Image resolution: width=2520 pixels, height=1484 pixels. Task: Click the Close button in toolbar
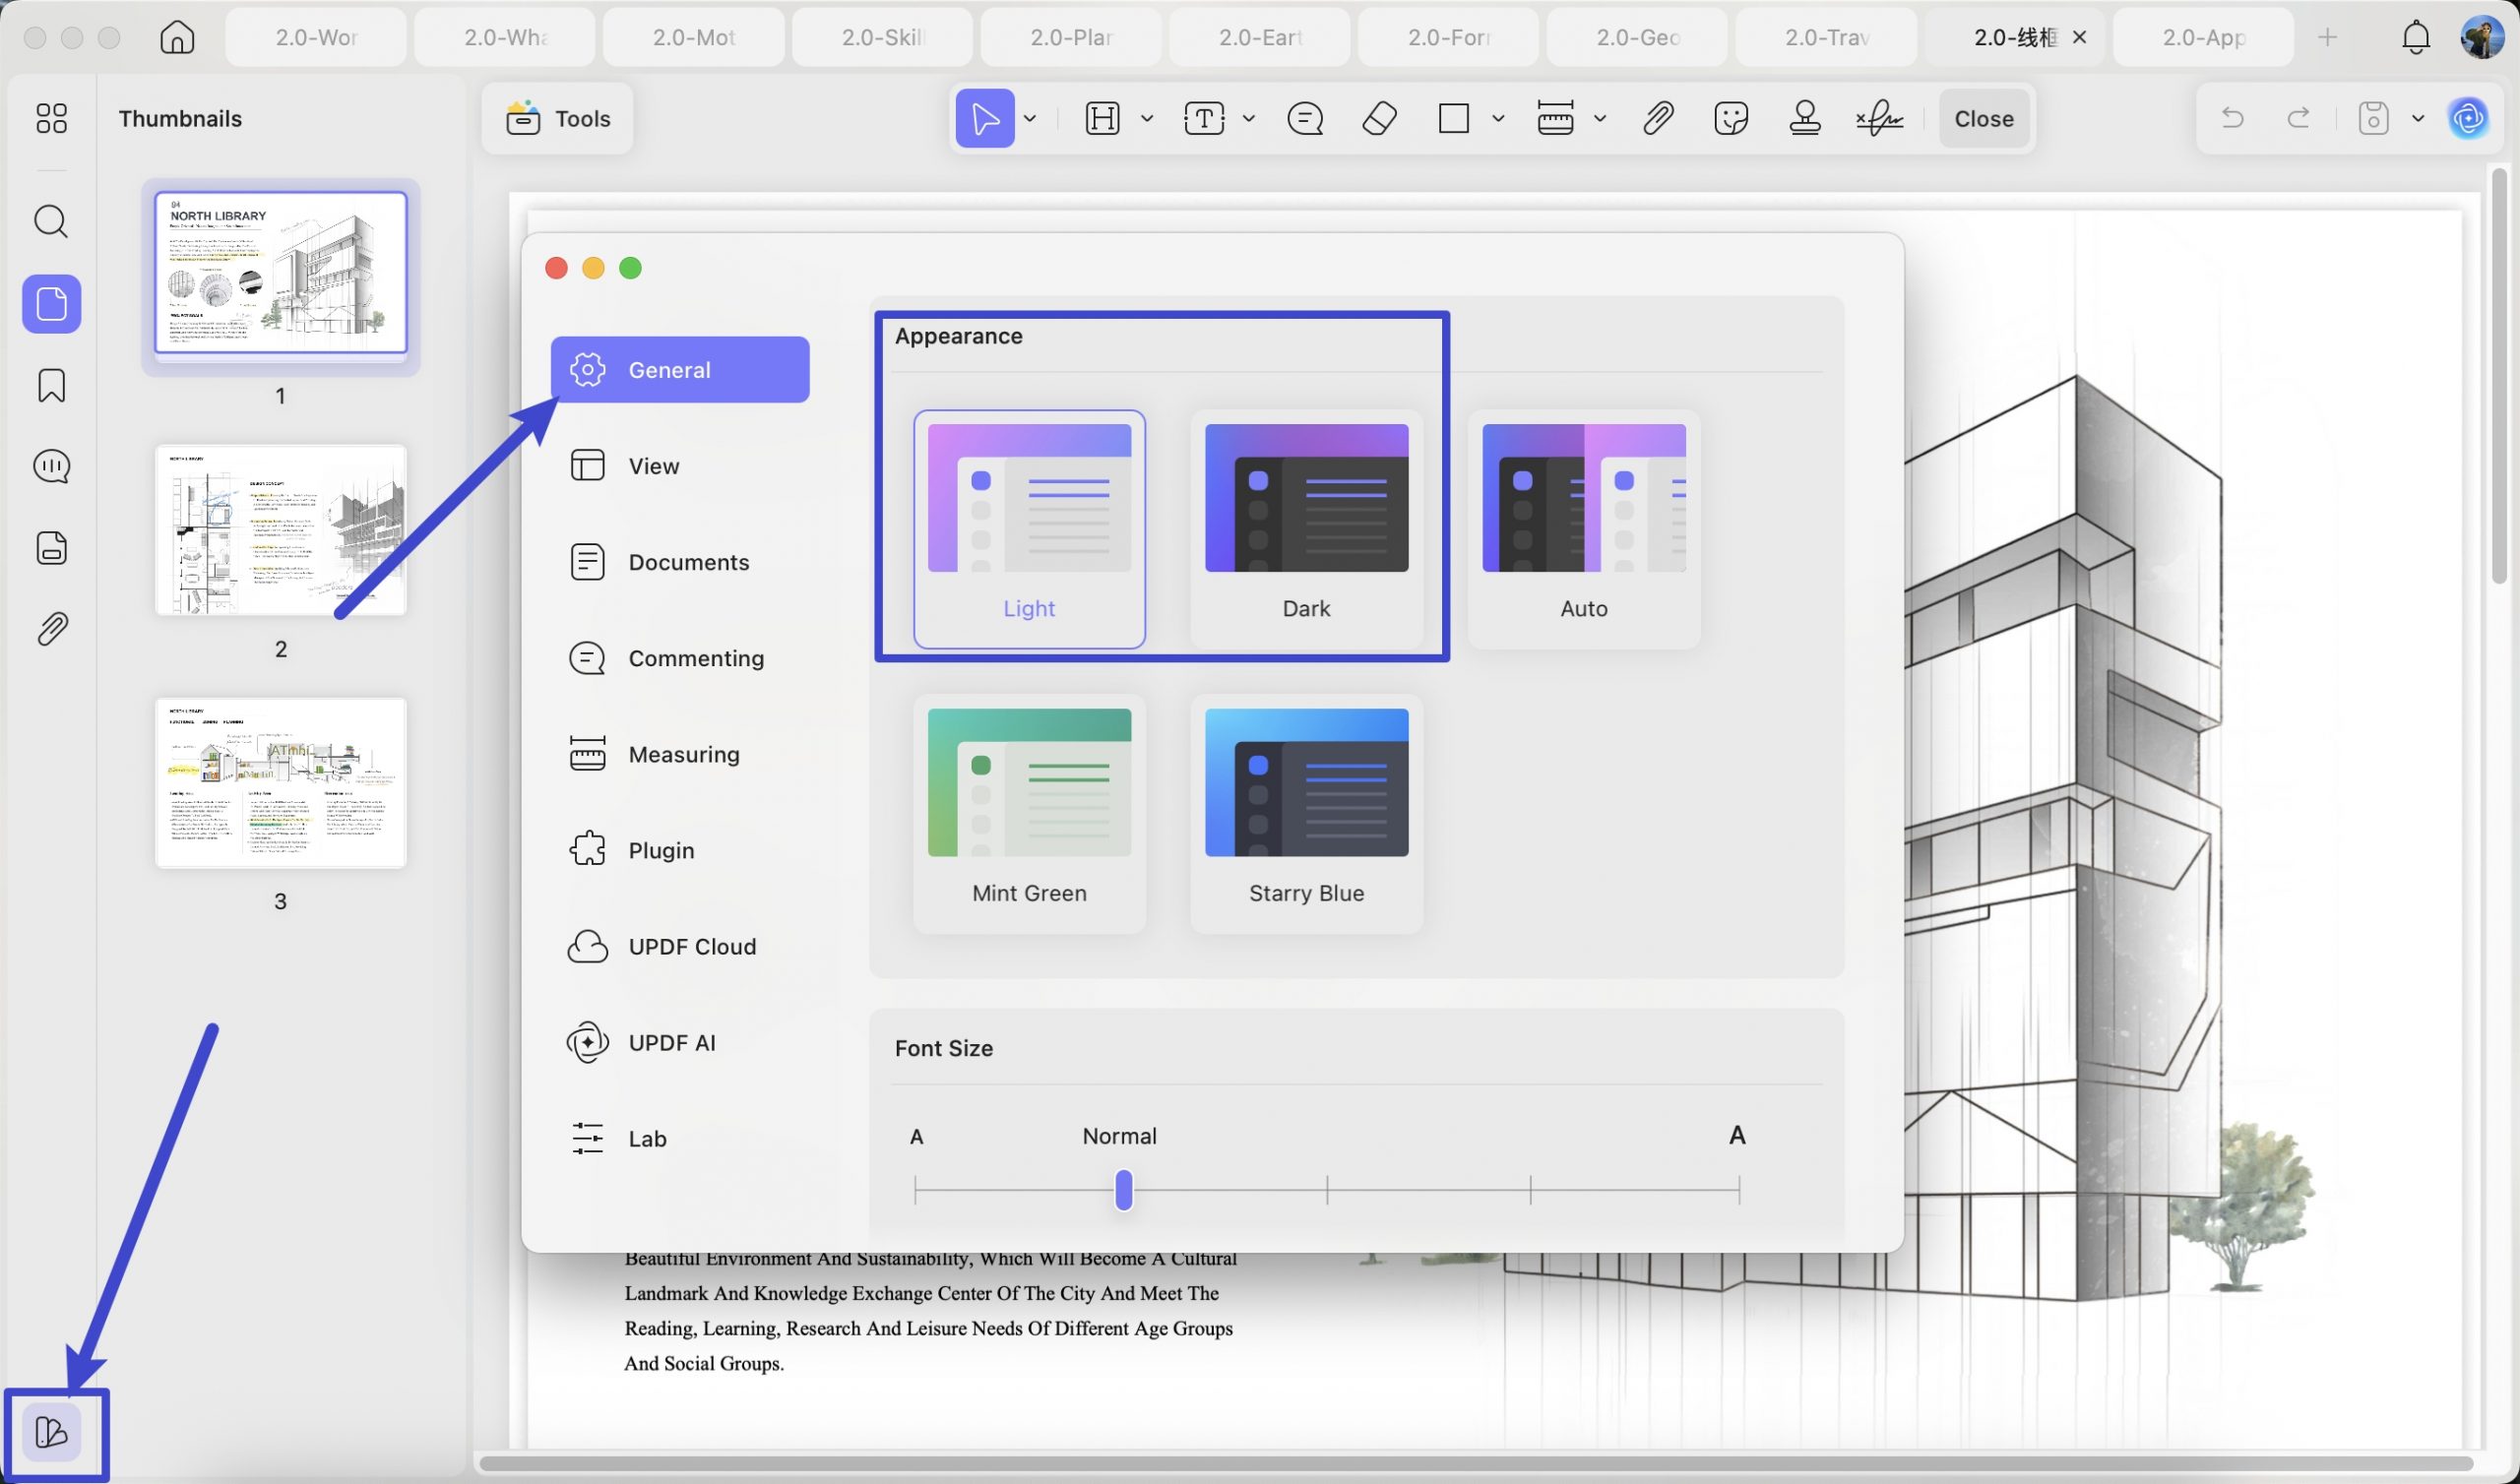pos(1984,118)
